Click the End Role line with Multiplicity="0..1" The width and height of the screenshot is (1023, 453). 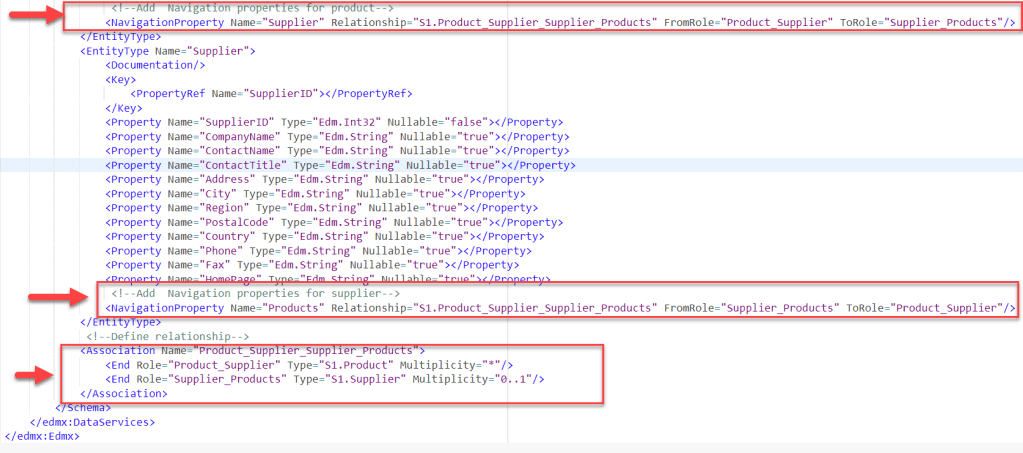coord(324,380)
